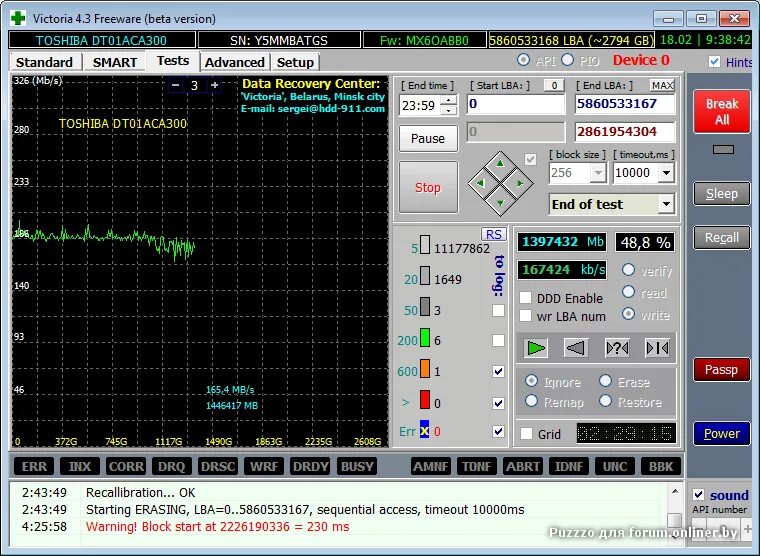
Task: Click the orange 600 ms block indicator
Action: pos(425,368)
